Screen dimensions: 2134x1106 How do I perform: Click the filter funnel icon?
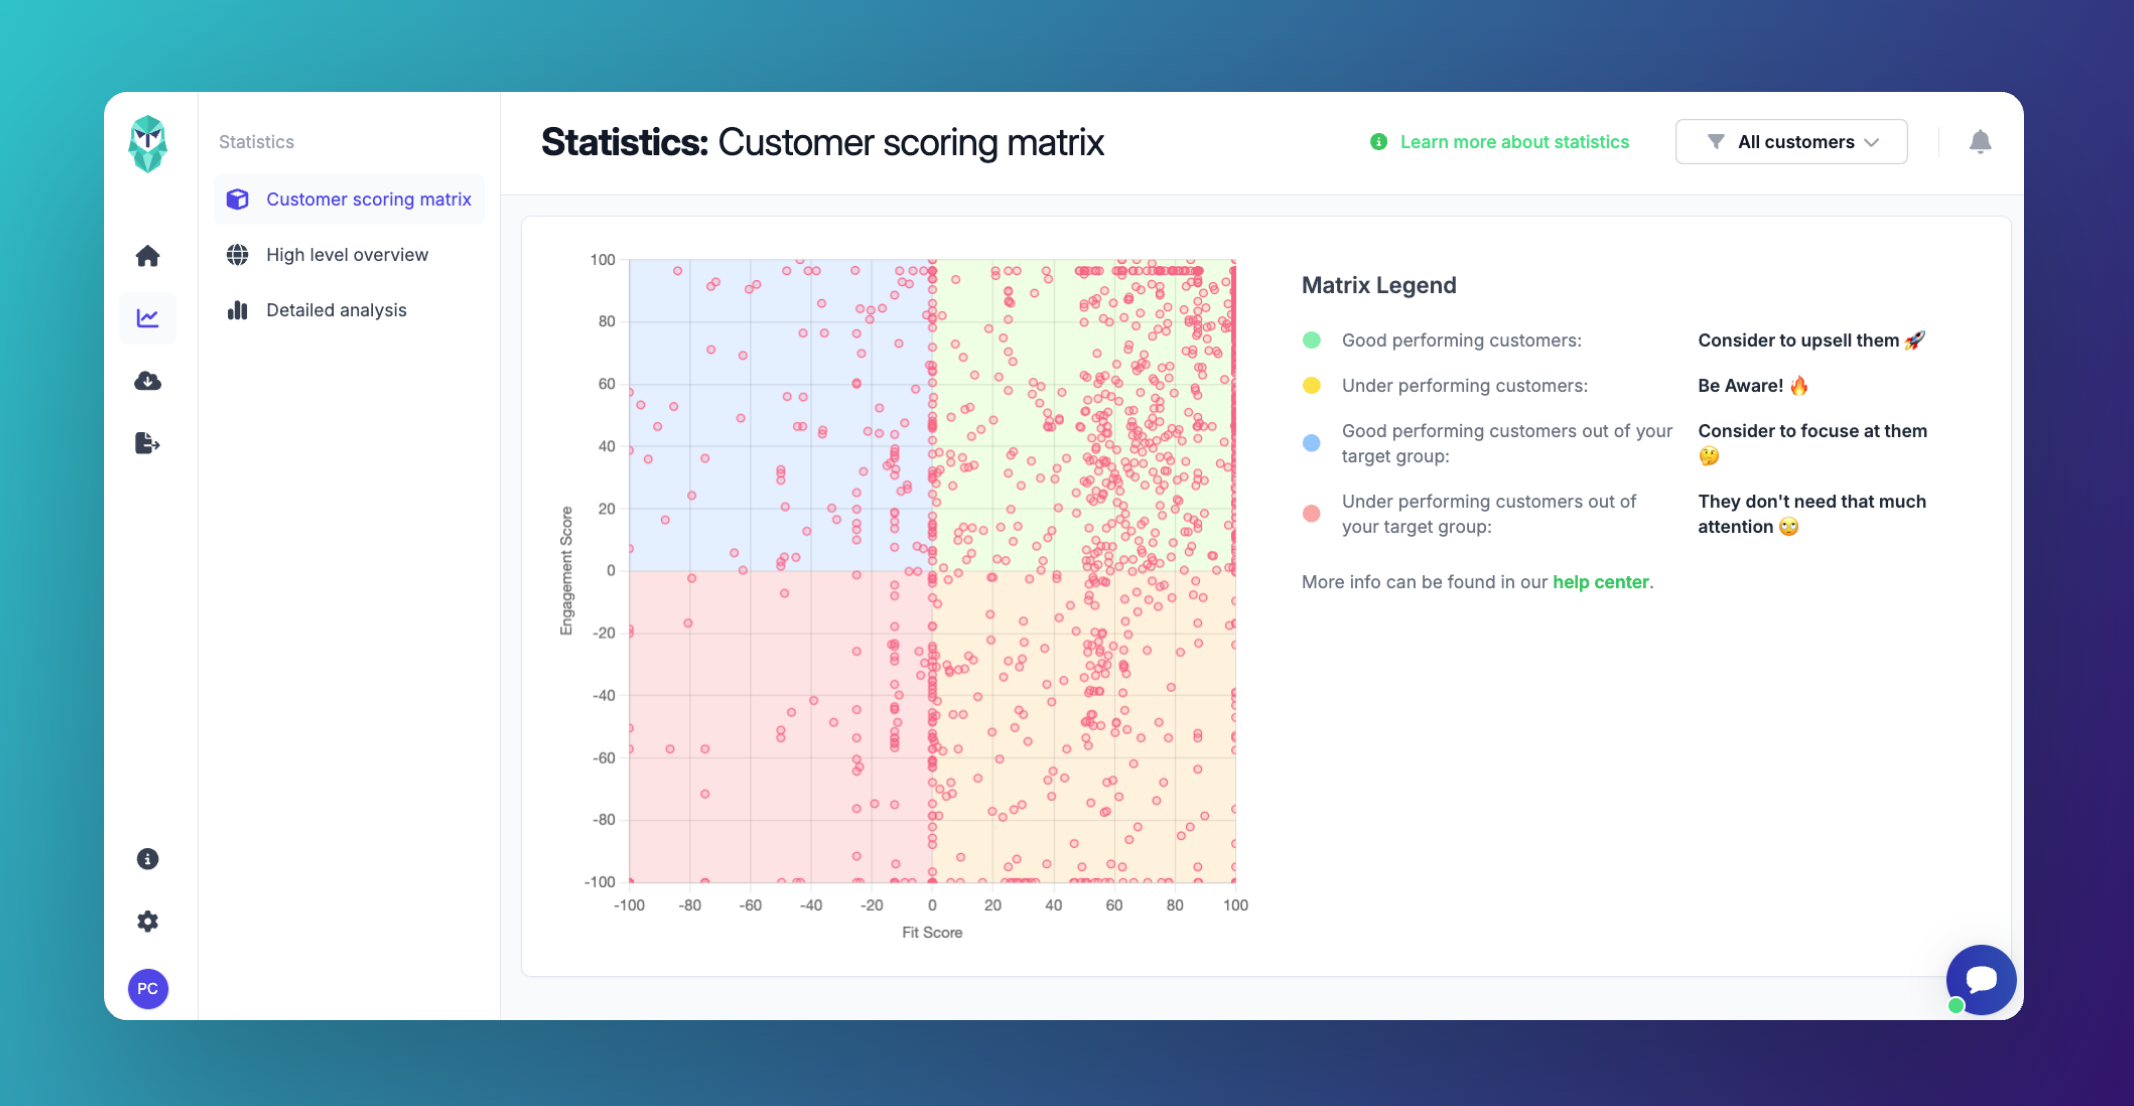1716,142
